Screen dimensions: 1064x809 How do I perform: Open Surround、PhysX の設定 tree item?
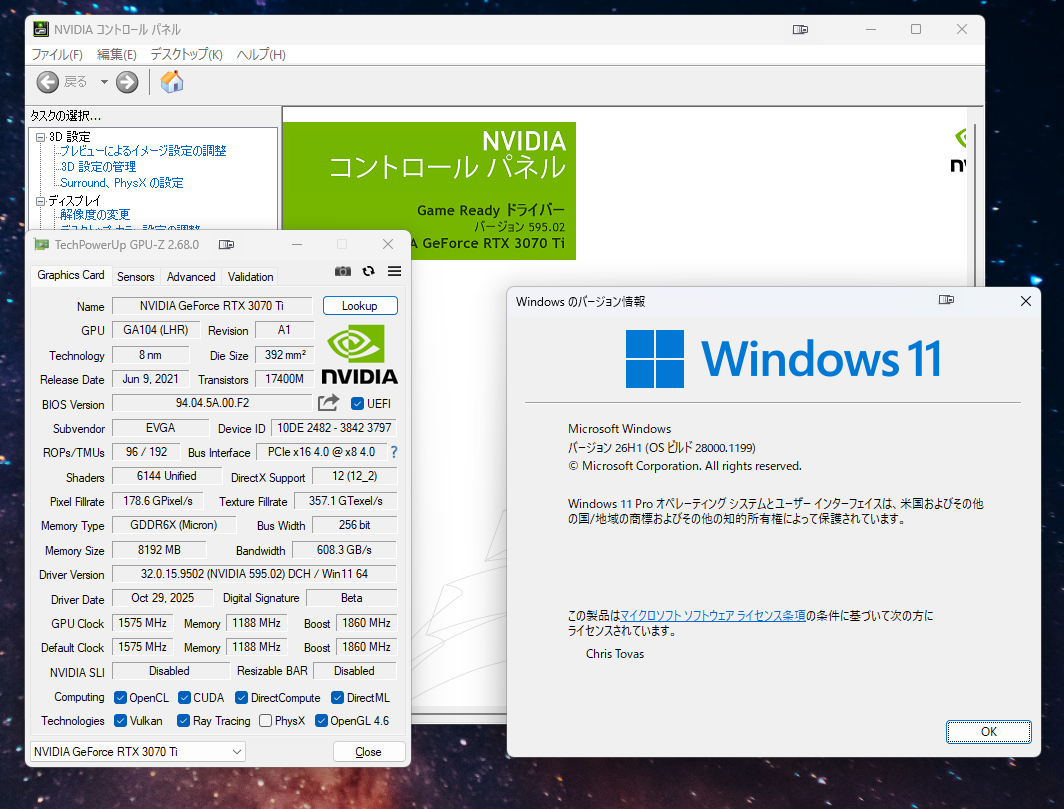pos(121,183)
